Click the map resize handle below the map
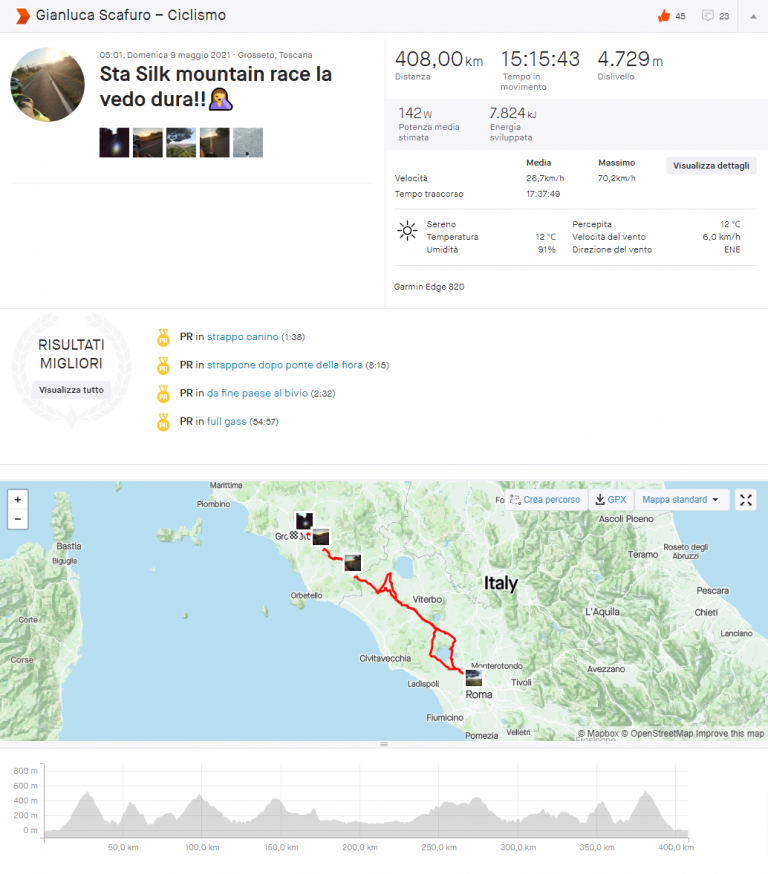Screen dimensions: 768x874 click(384, 745)
